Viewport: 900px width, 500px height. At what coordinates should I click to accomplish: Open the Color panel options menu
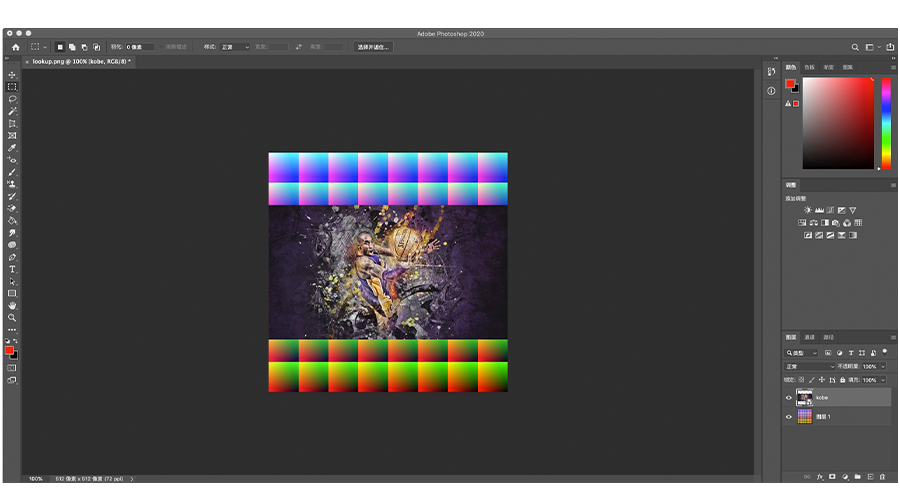coord(893,67)
